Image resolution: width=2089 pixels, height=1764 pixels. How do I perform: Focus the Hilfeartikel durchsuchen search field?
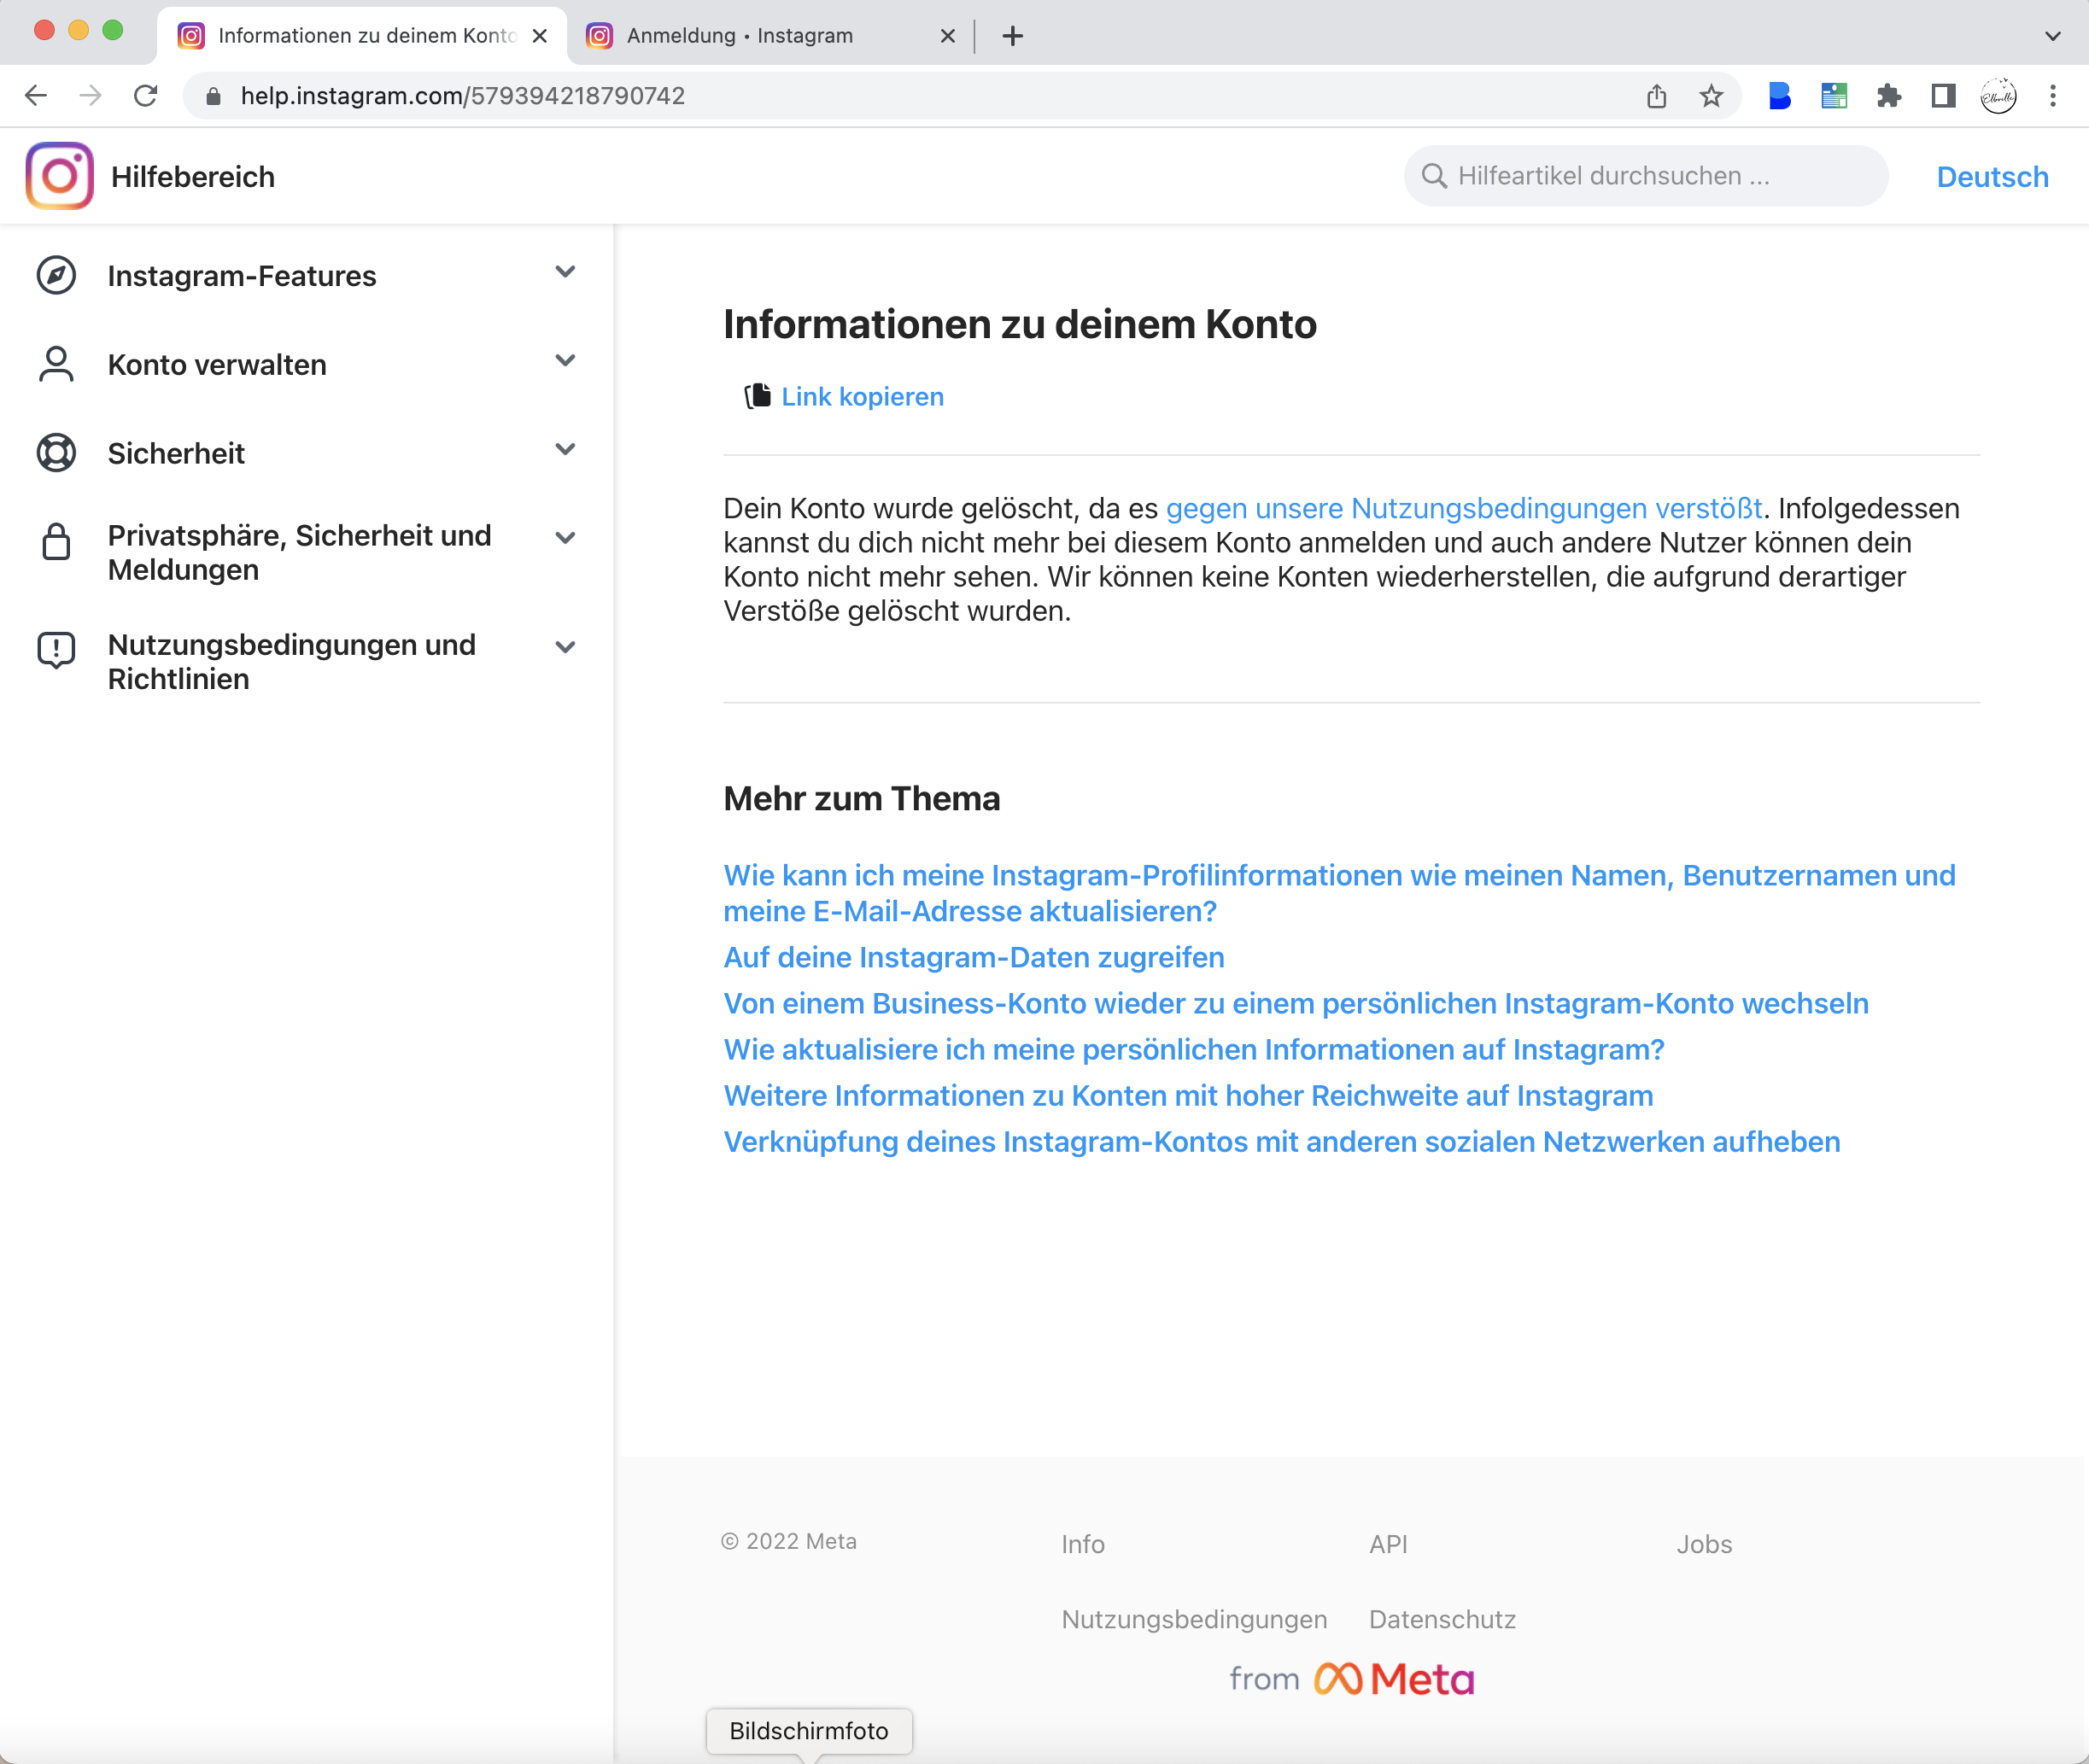[x=1646, y=176]
